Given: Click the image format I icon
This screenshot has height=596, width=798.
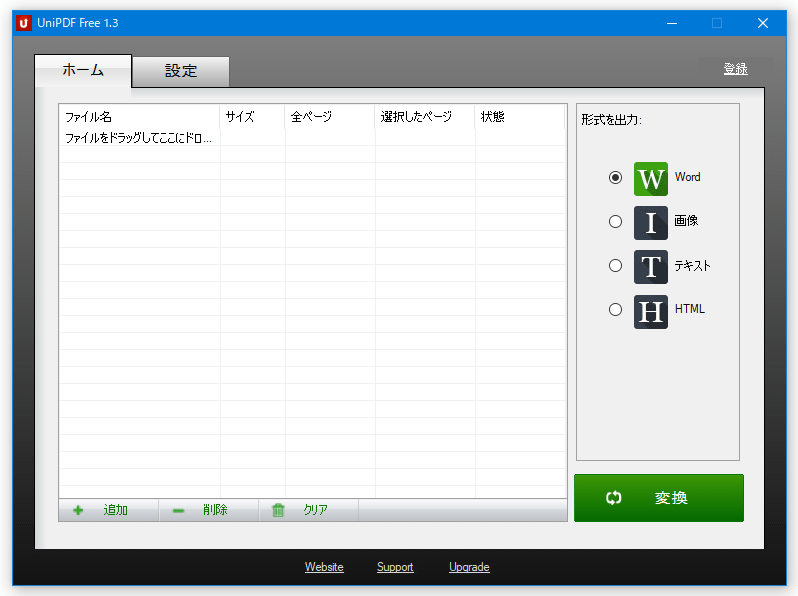Looking at the screenshot, I should (x=650, y=222).
